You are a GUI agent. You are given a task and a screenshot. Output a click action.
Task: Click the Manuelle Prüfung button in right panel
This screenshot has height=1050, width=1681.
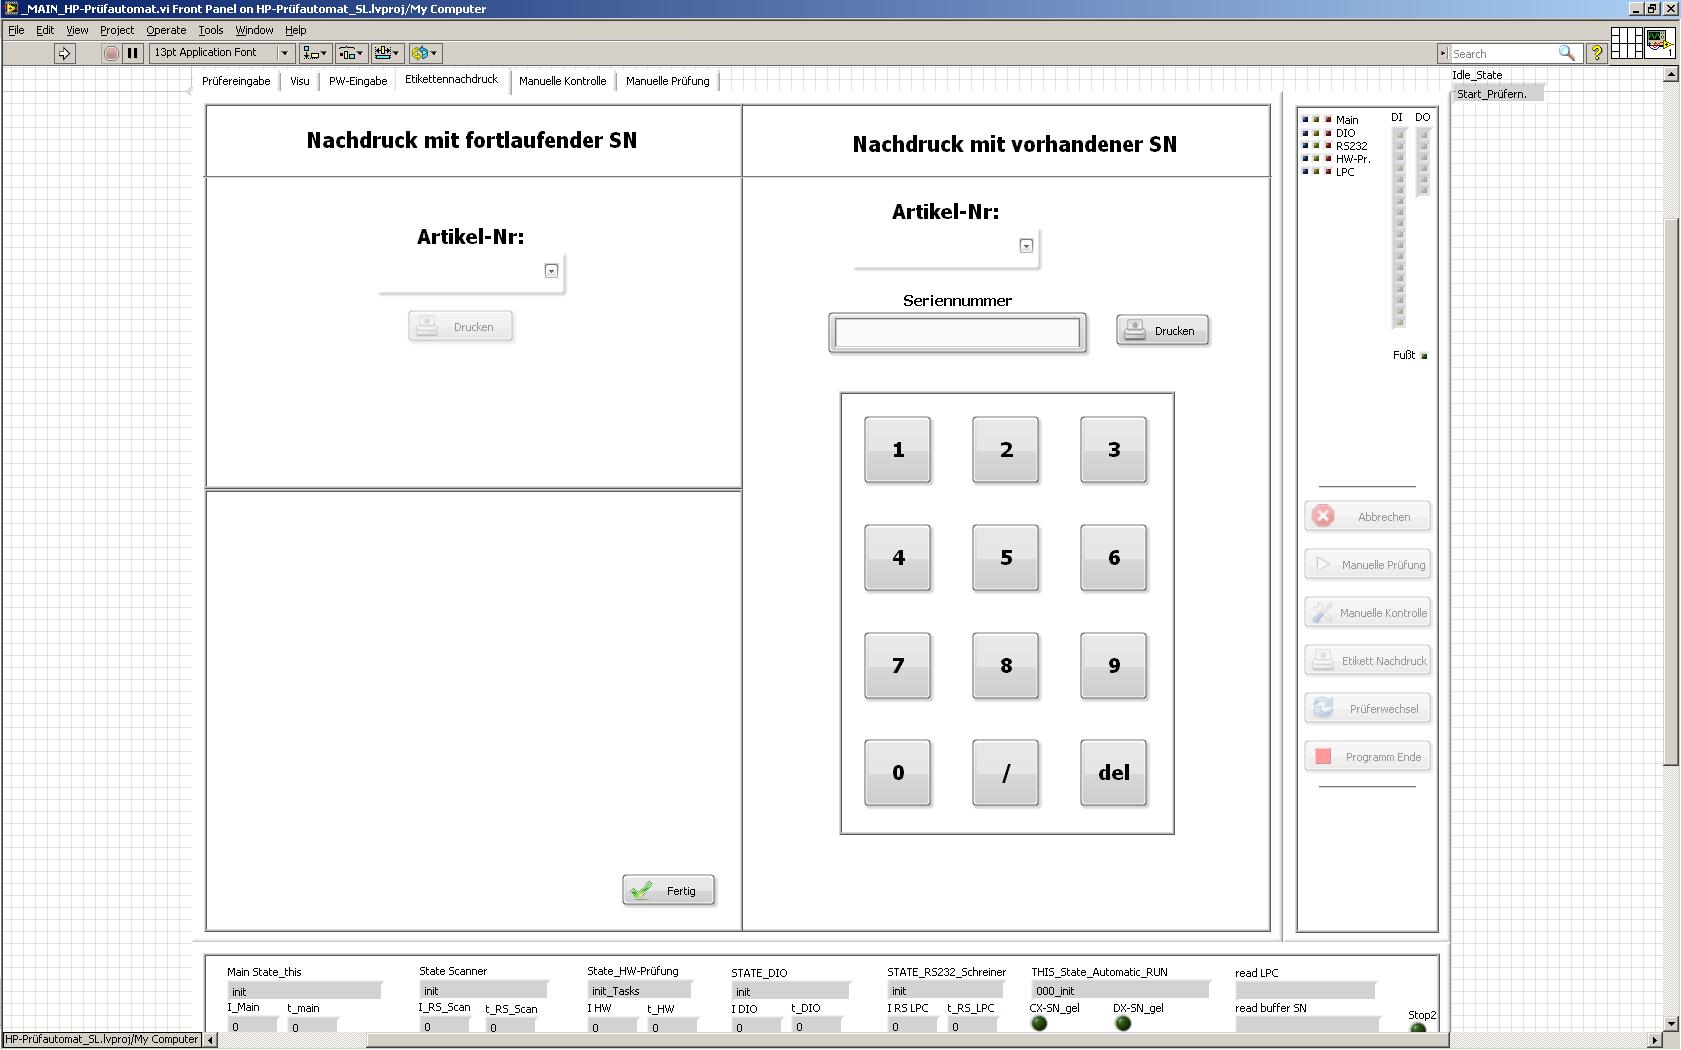pos(1368,565)
